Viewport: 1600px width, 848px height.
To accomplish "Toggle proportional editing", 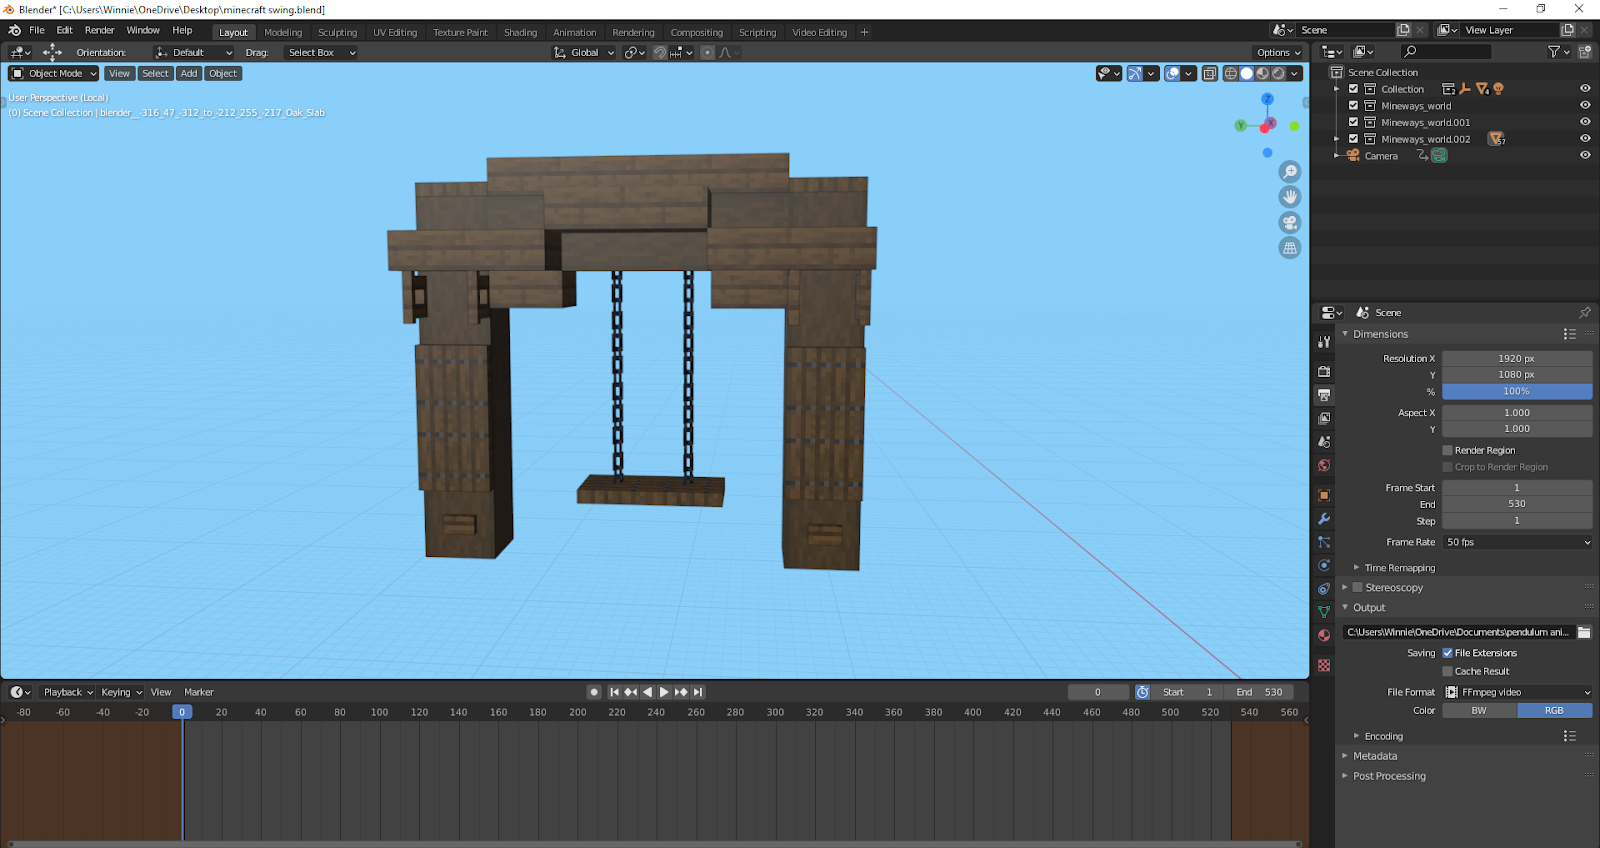I will [x=707, y=53].
